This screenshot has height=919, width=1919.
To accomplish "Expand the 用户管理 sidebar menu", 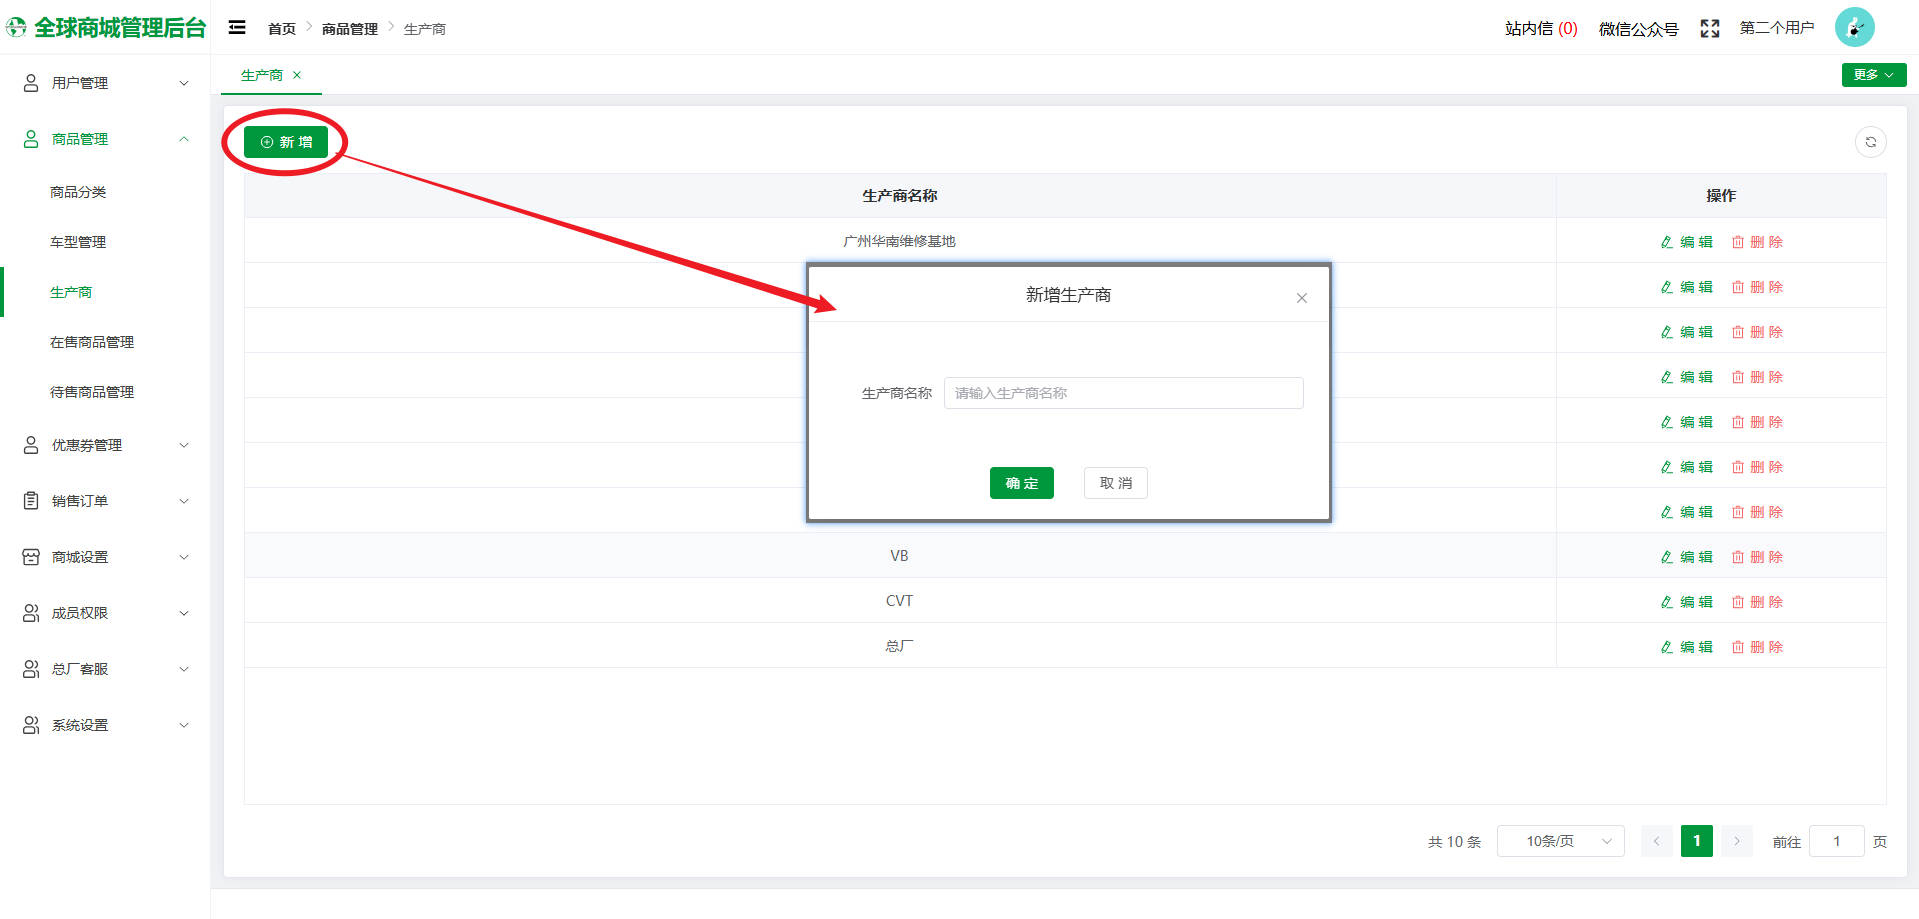I will click(105, 83).
